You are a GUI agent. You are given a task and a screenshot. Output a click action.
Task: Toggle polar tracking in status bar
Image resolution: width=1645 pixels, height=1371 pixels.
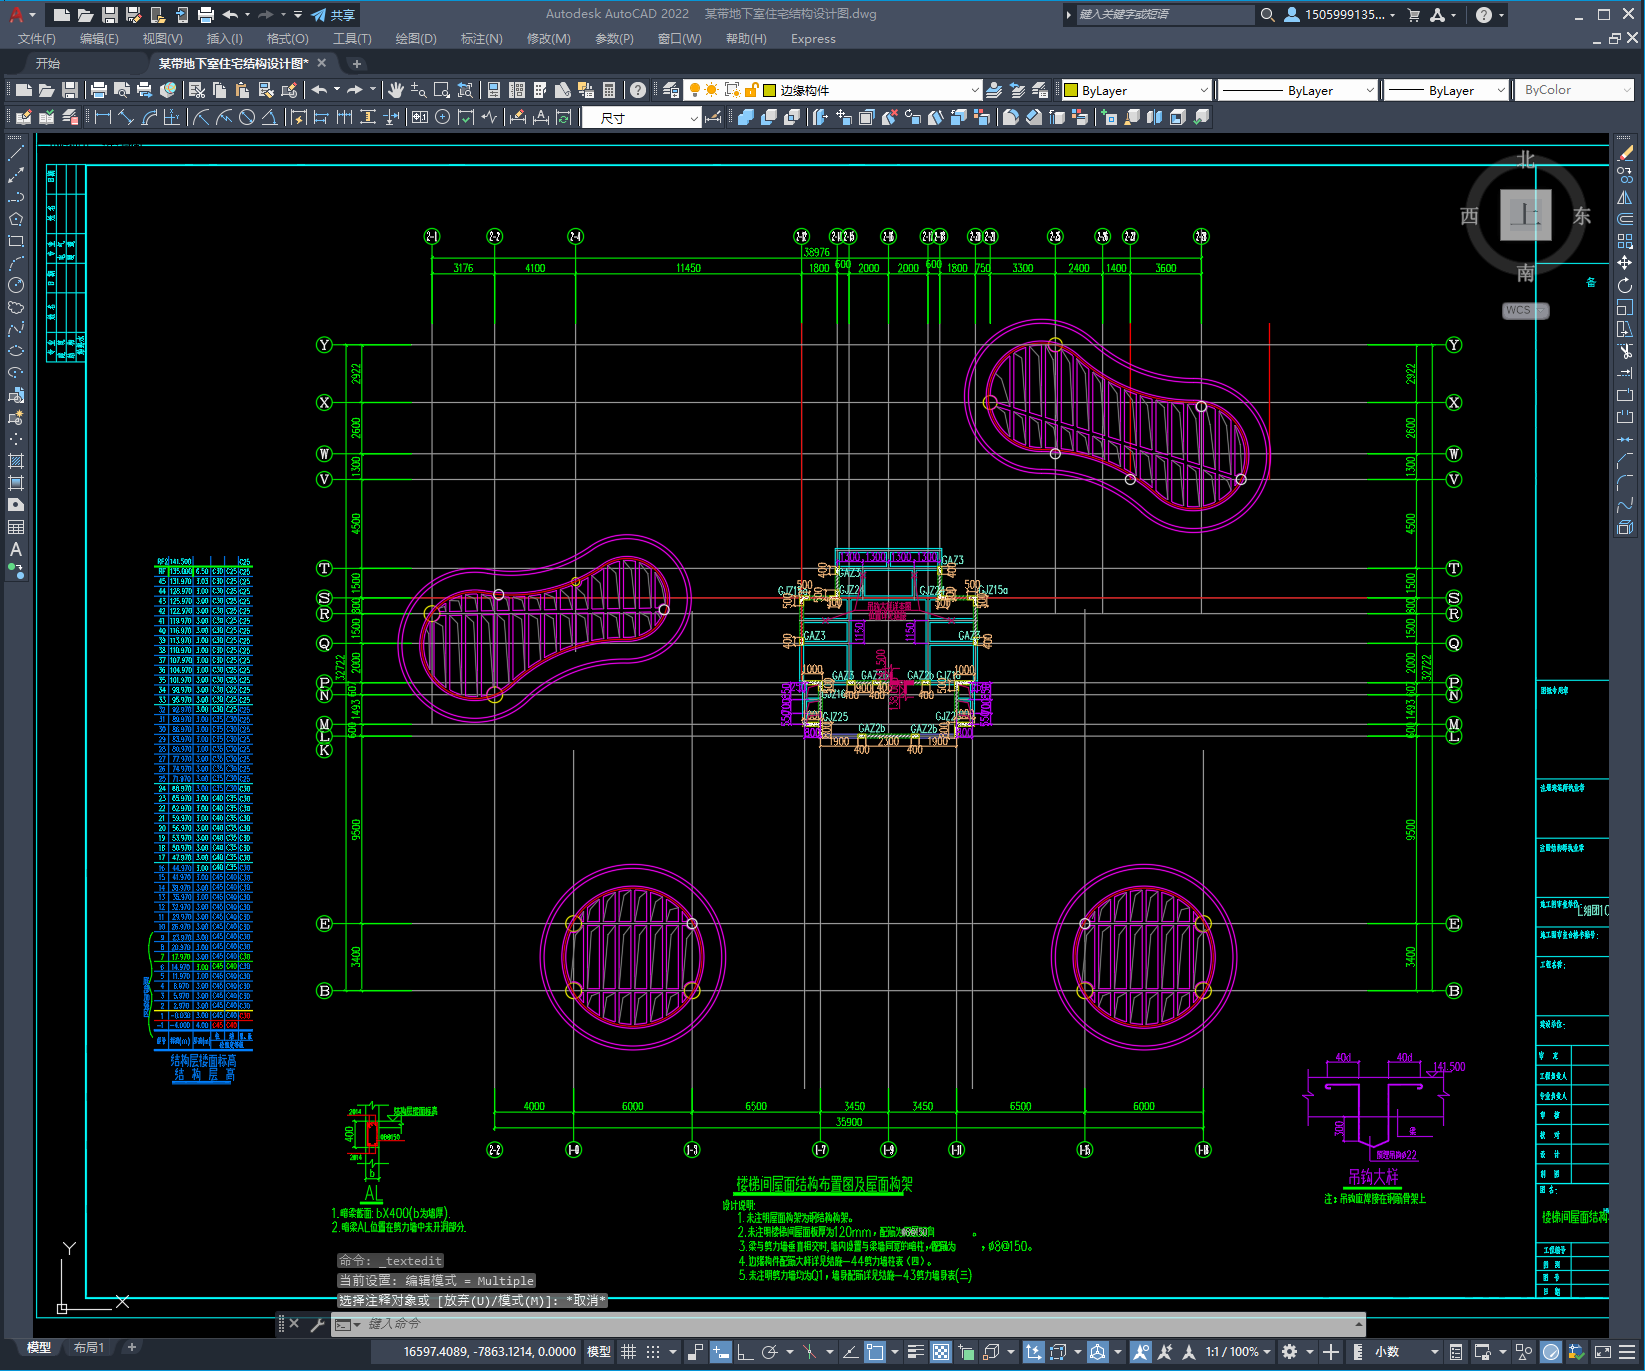(769, 1352)
